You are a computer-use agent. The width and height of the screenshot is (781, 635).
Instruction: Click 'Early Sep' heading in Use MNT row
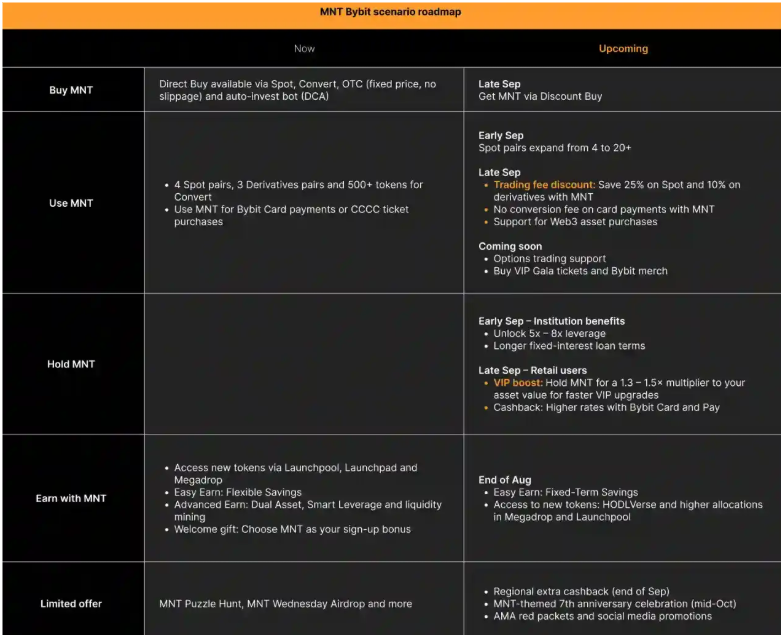(501, 135)
